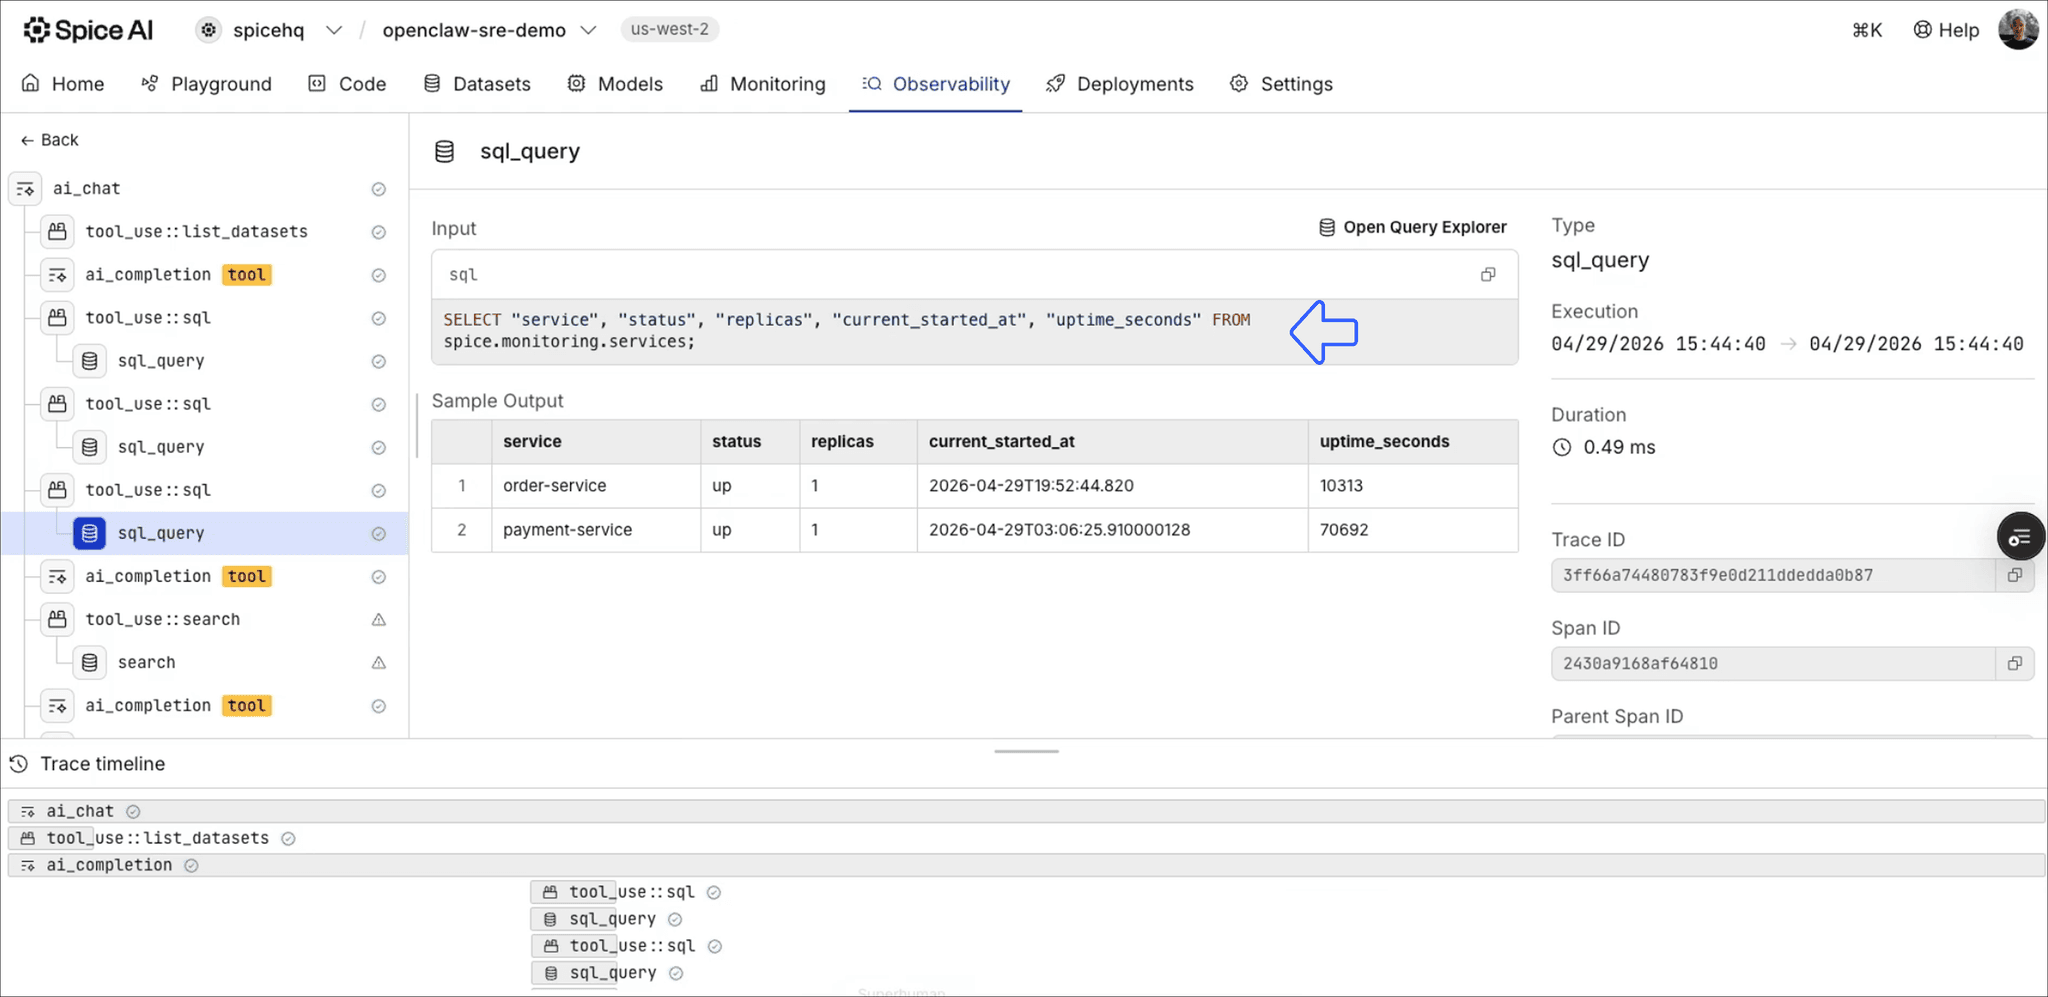Click the panel resize handle above timeline
The width and height of the screenshot is (2048, 997).
pyautogui.click(x=1026, y=751)
